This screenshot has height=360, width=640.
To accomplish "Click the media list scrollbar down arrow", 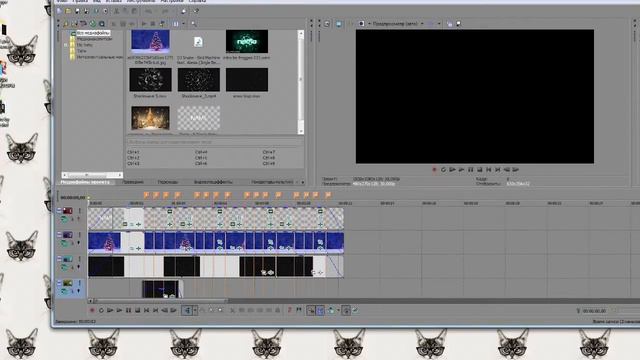I will click(301, 131).
